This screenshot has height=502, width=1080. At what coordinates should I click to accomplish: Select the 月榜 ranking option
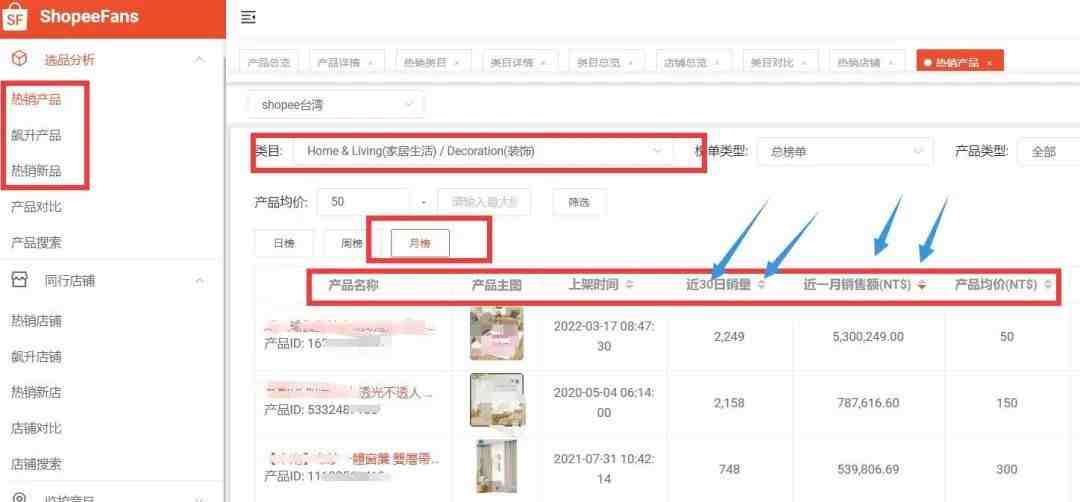coord(419,243)
